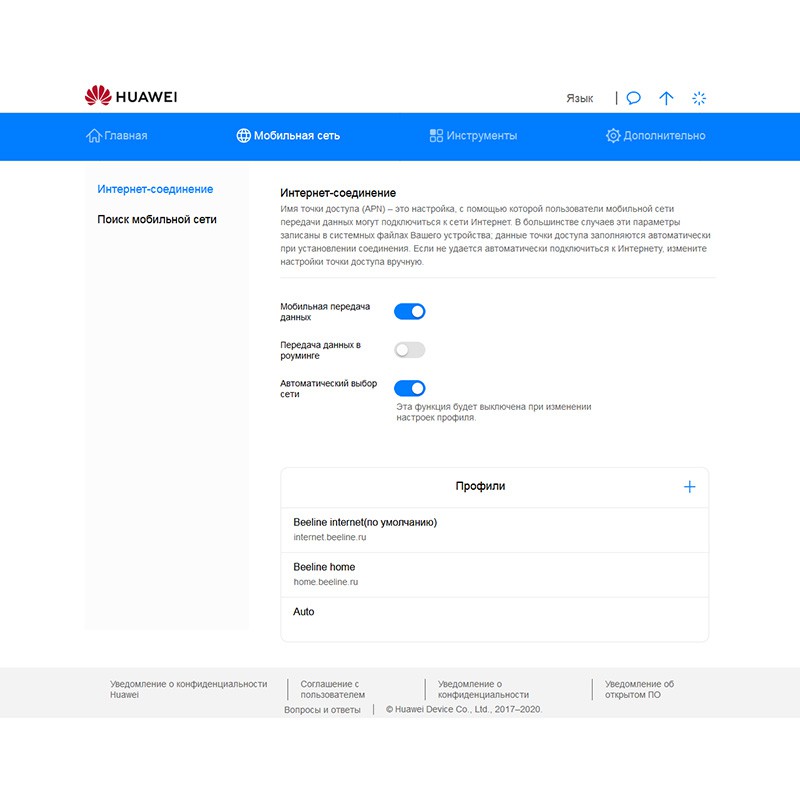This screenshot has width=800, height=800.
Task: Click the loading spinner status icon
Action: [700, 98]
